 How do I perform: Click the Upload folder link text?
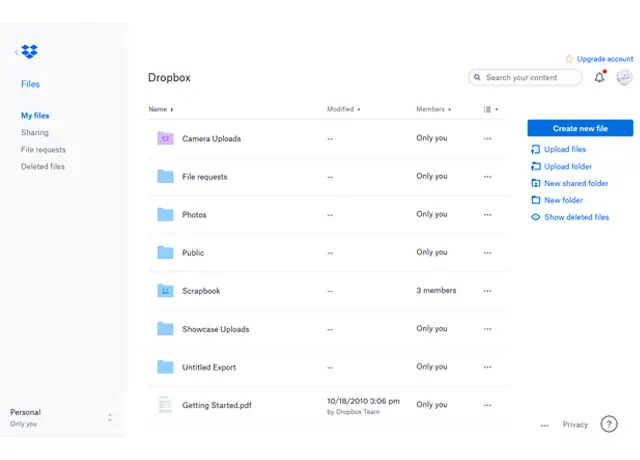tap(568, 166)
